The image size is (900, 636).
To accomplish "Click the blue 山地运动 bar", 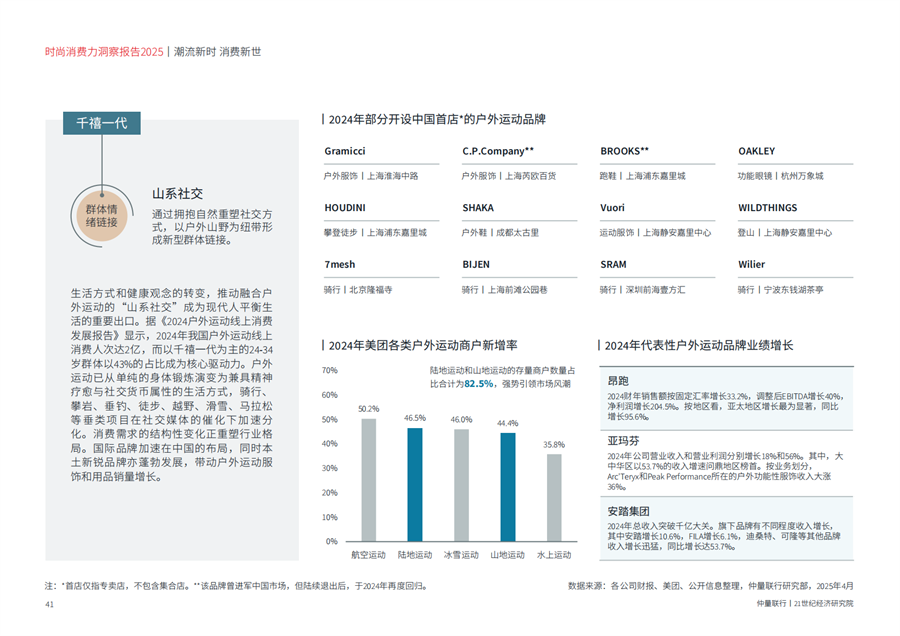I will click(x=508, y=487).
